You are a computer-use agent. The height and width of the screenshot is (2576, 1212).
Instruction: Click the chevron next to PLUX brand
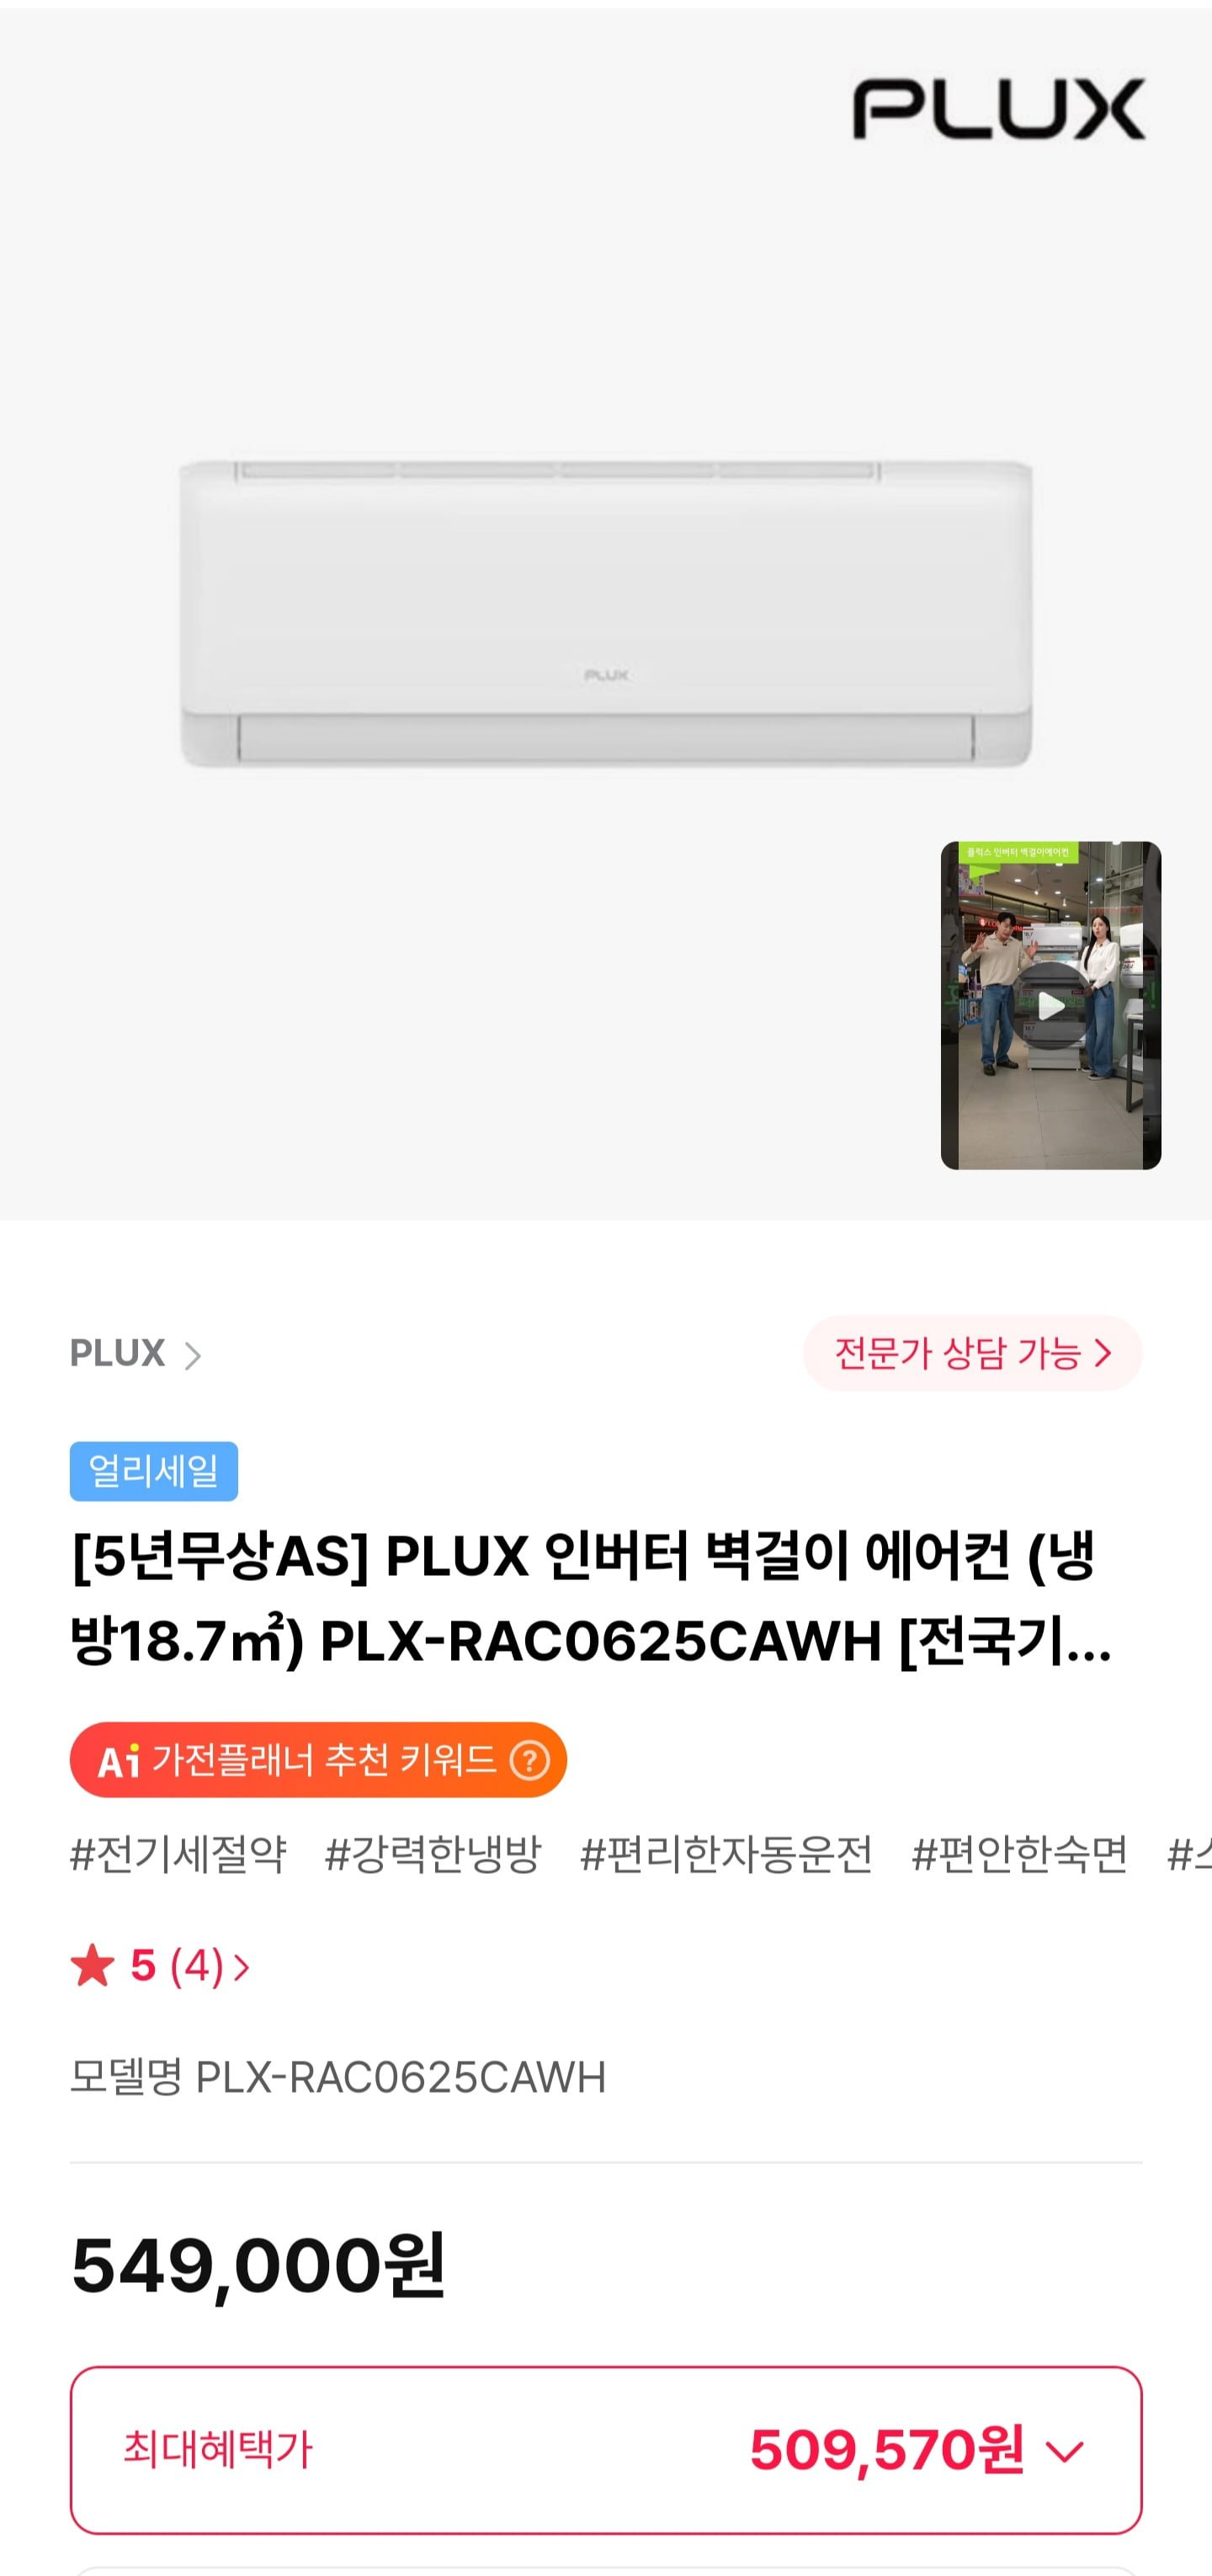tap(192, 1355)
